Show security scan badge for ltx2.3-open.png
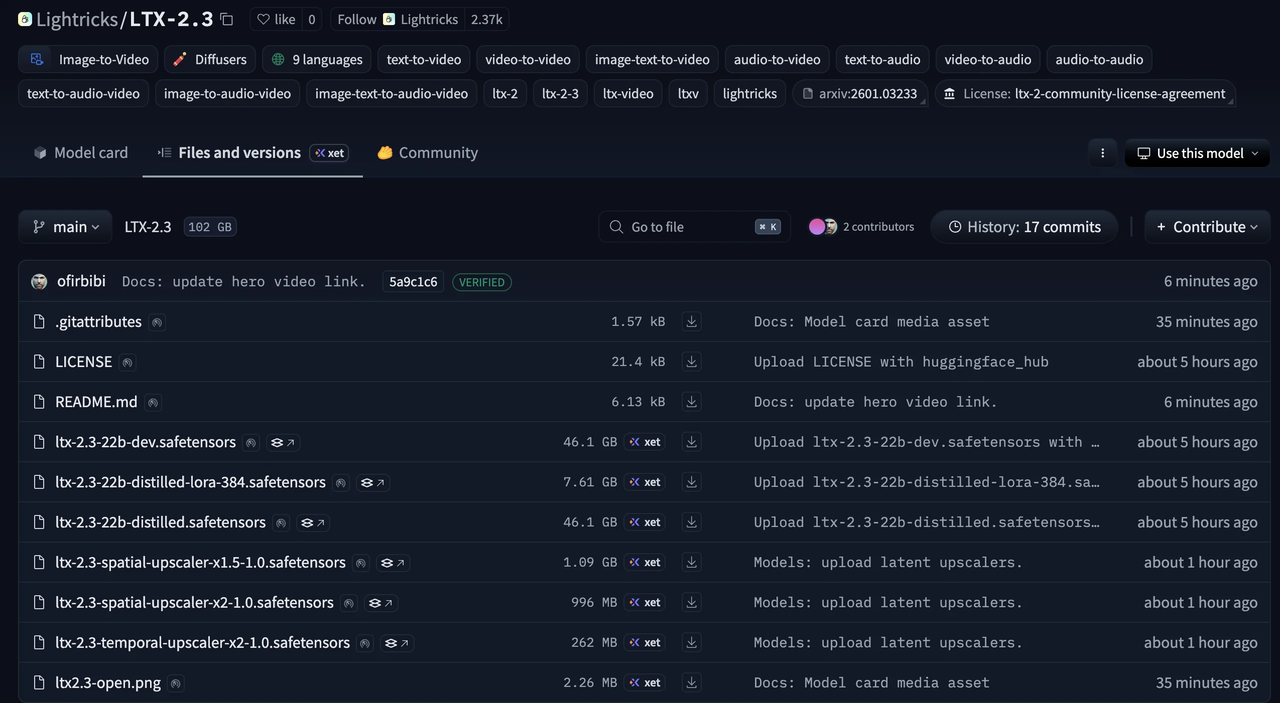Image resolution: width=1280 pixels, height=703 pixels. pyautogui.click(x=176, y=683)
